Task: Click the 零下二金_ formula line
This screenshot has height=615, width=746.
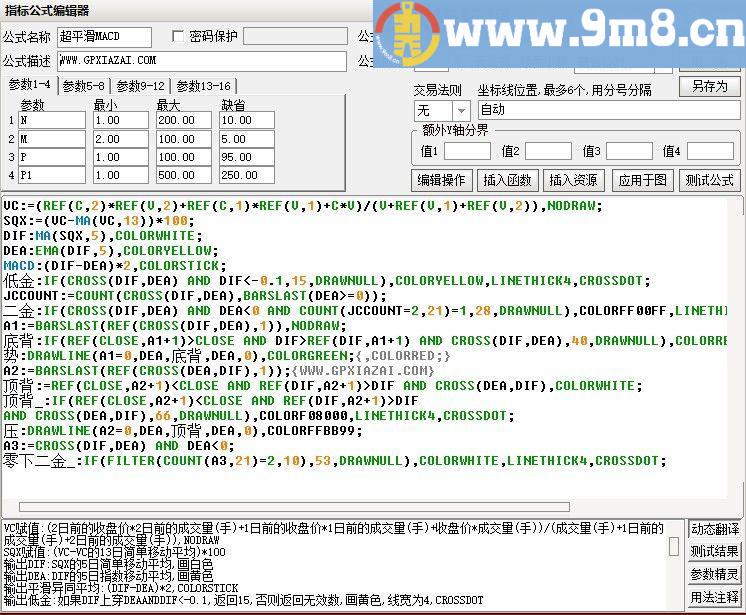Action: click(335, 461)
